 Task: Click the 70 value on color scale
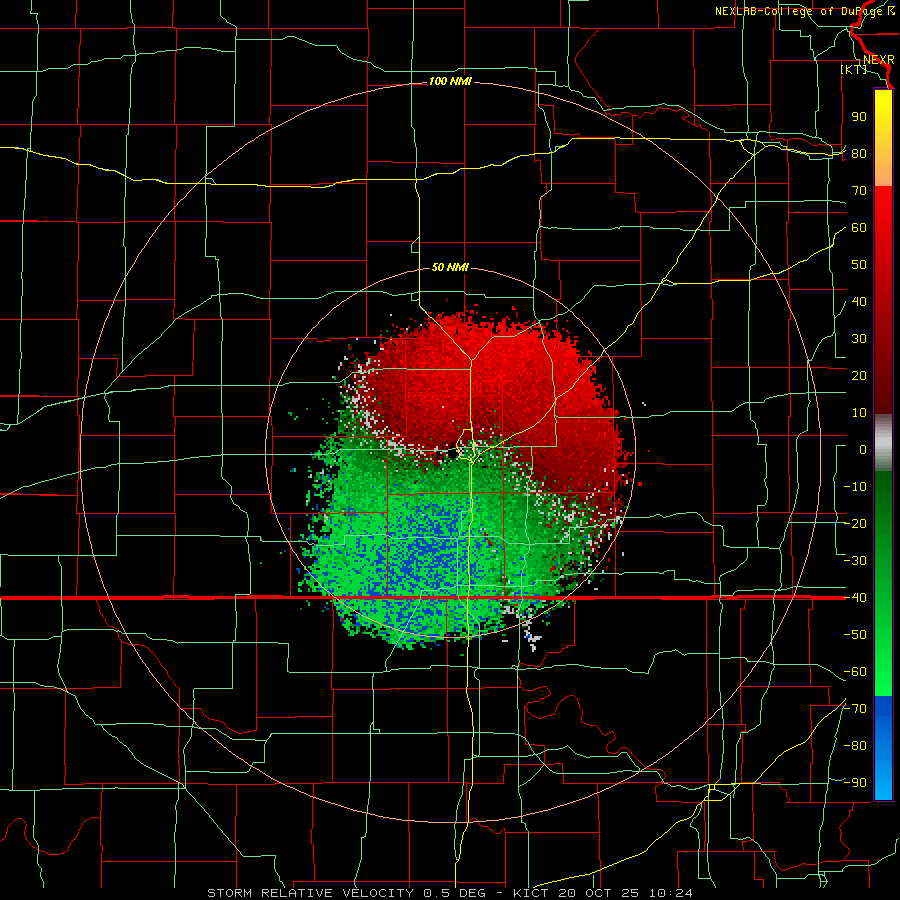coord(859,191)
